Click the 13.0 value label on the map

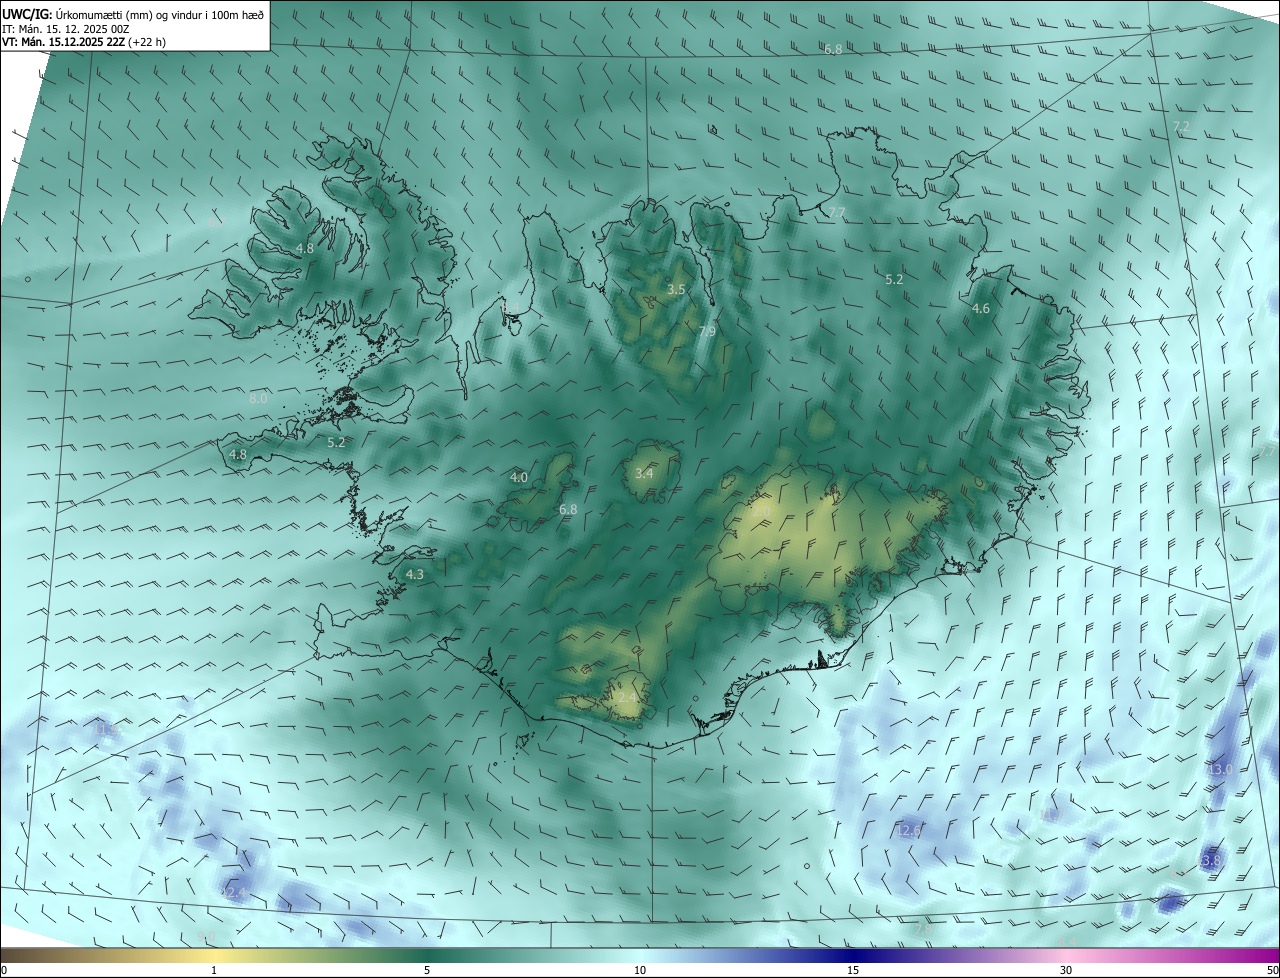[1219, 770]
